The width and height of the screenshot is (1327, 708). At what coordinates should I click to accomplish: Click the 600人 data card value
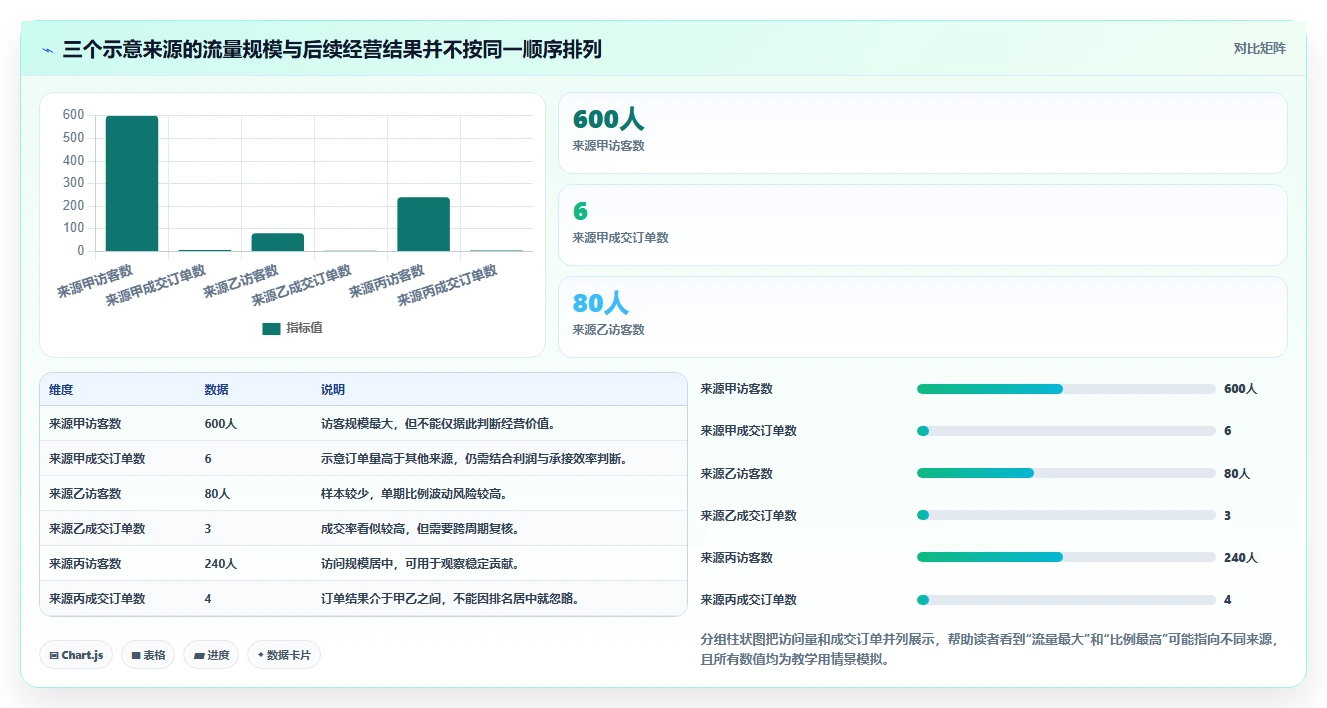coord(608,119)
